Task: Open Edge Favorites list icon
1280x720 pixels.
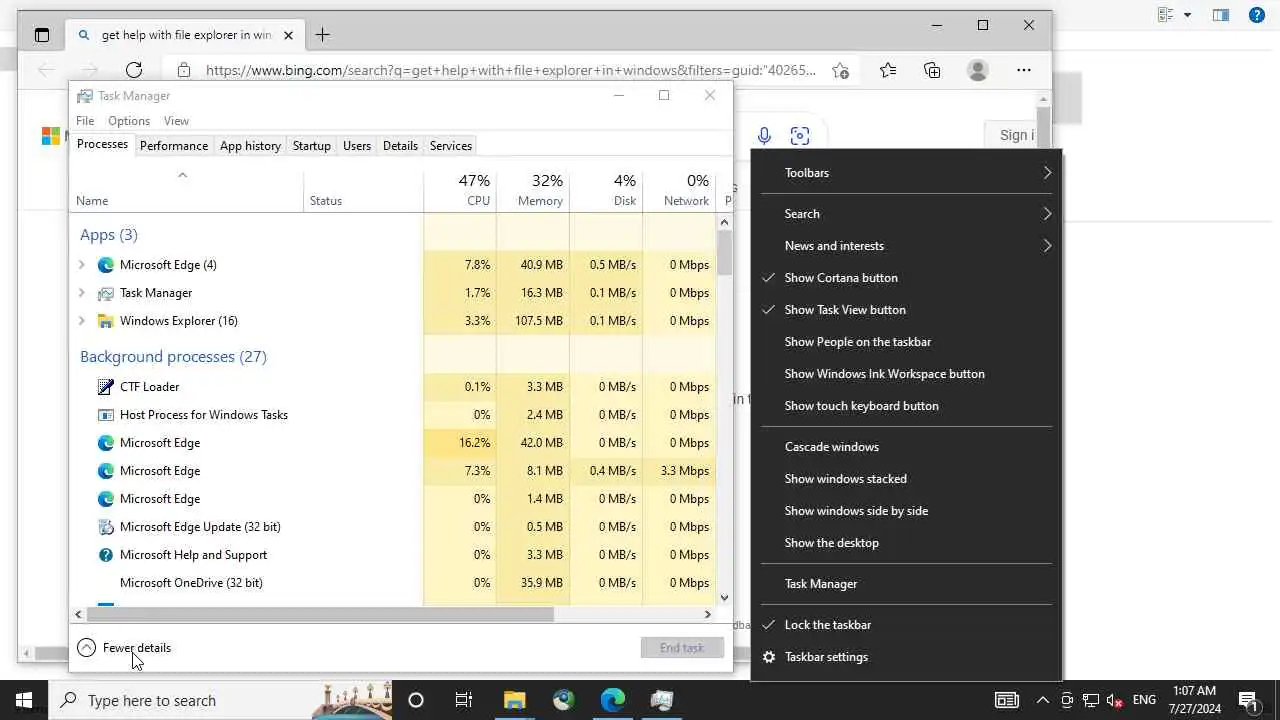Action: pyautogui.click(x=888, y=70)
